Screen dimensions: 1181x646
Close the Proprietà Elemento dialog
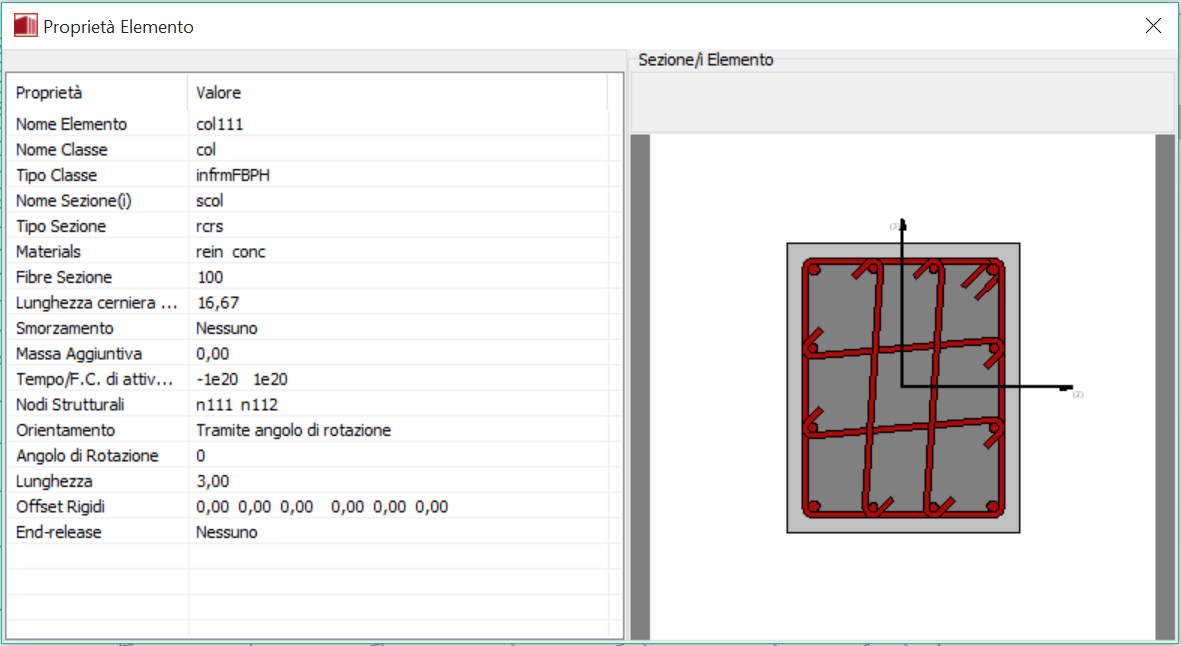[1153, 26]
